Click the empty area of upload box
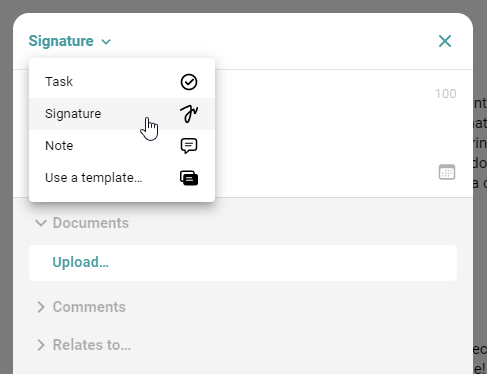487x374 pixels. pos(283,263)
